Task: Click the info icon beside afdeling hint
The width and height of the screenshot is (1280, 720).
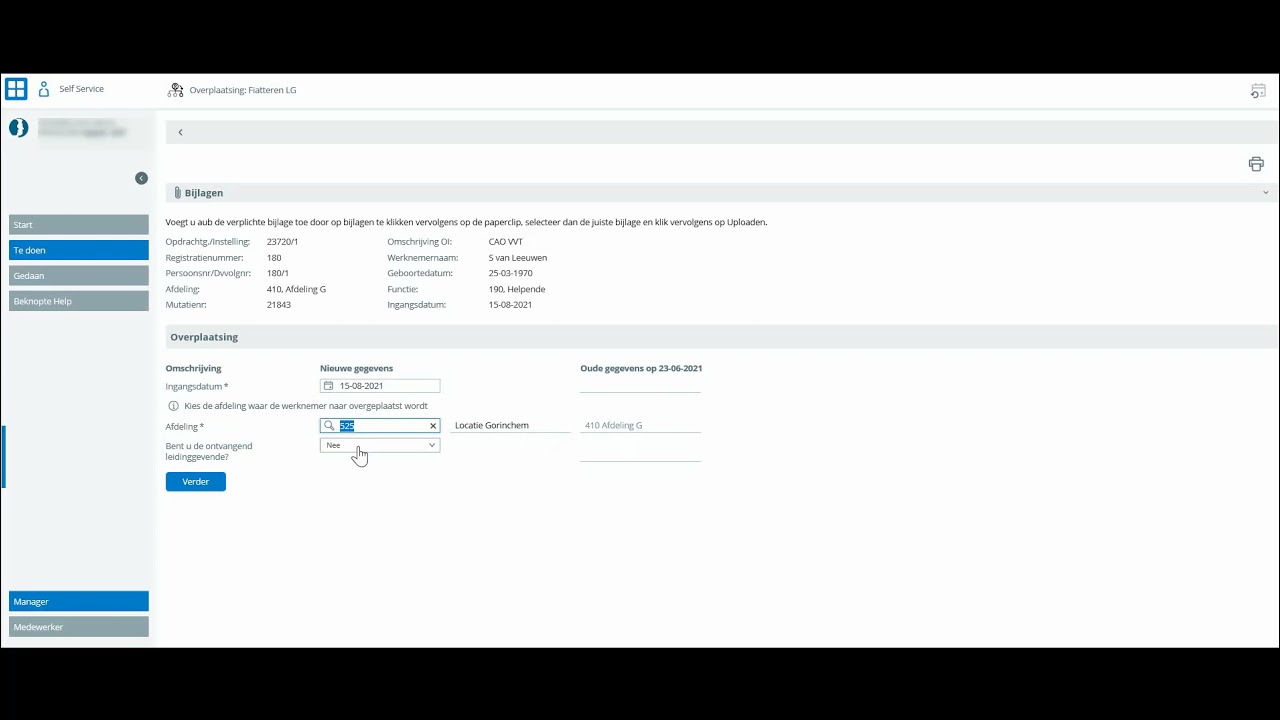Action: coord(174,406)
